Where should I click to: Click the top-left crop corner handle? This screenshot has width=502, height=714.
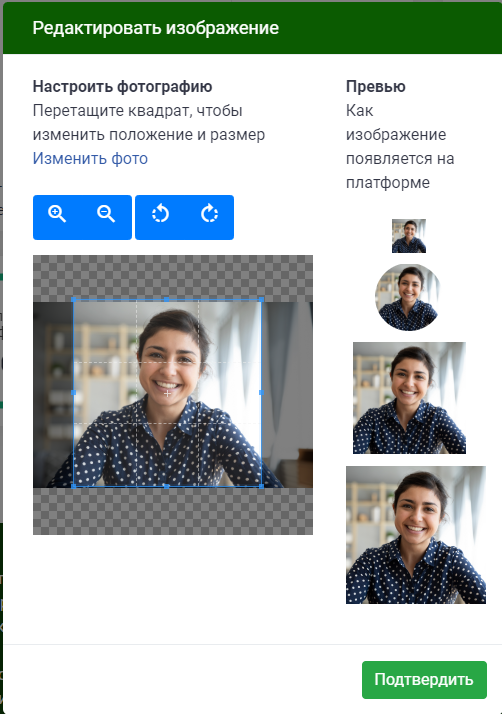pyautogui.click(x=74, y=300)
